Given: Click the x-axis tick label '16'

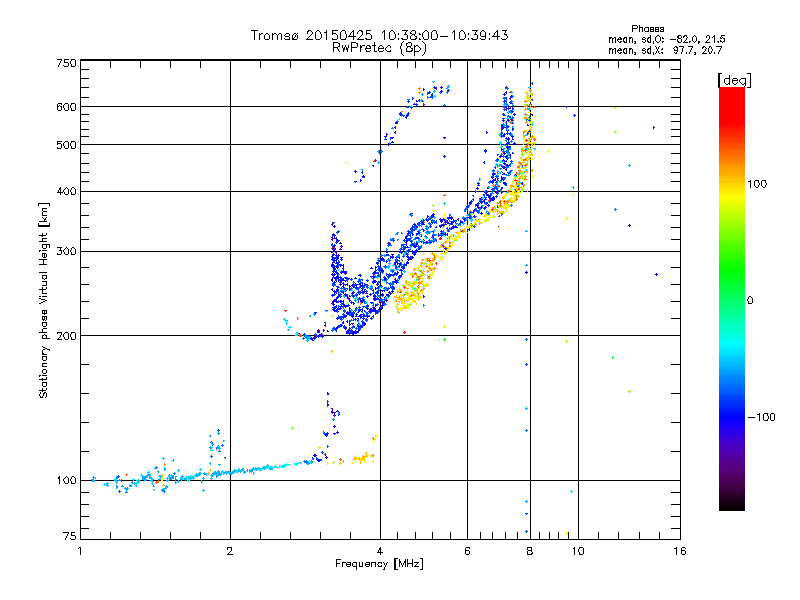Looking at the screenshot, I should click(680, 551).
